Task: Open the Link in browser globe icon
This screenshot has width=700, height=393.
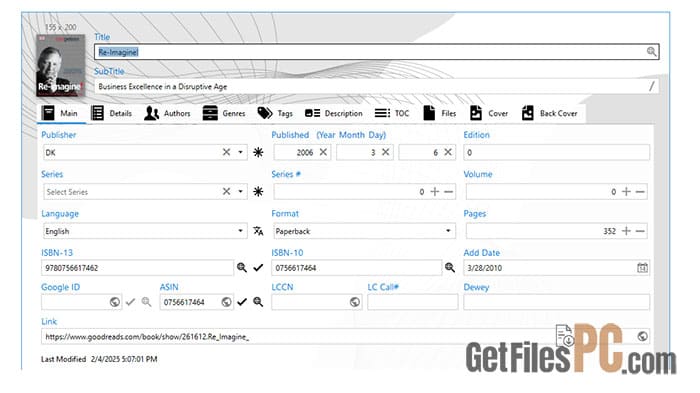Action: (642, 336)
